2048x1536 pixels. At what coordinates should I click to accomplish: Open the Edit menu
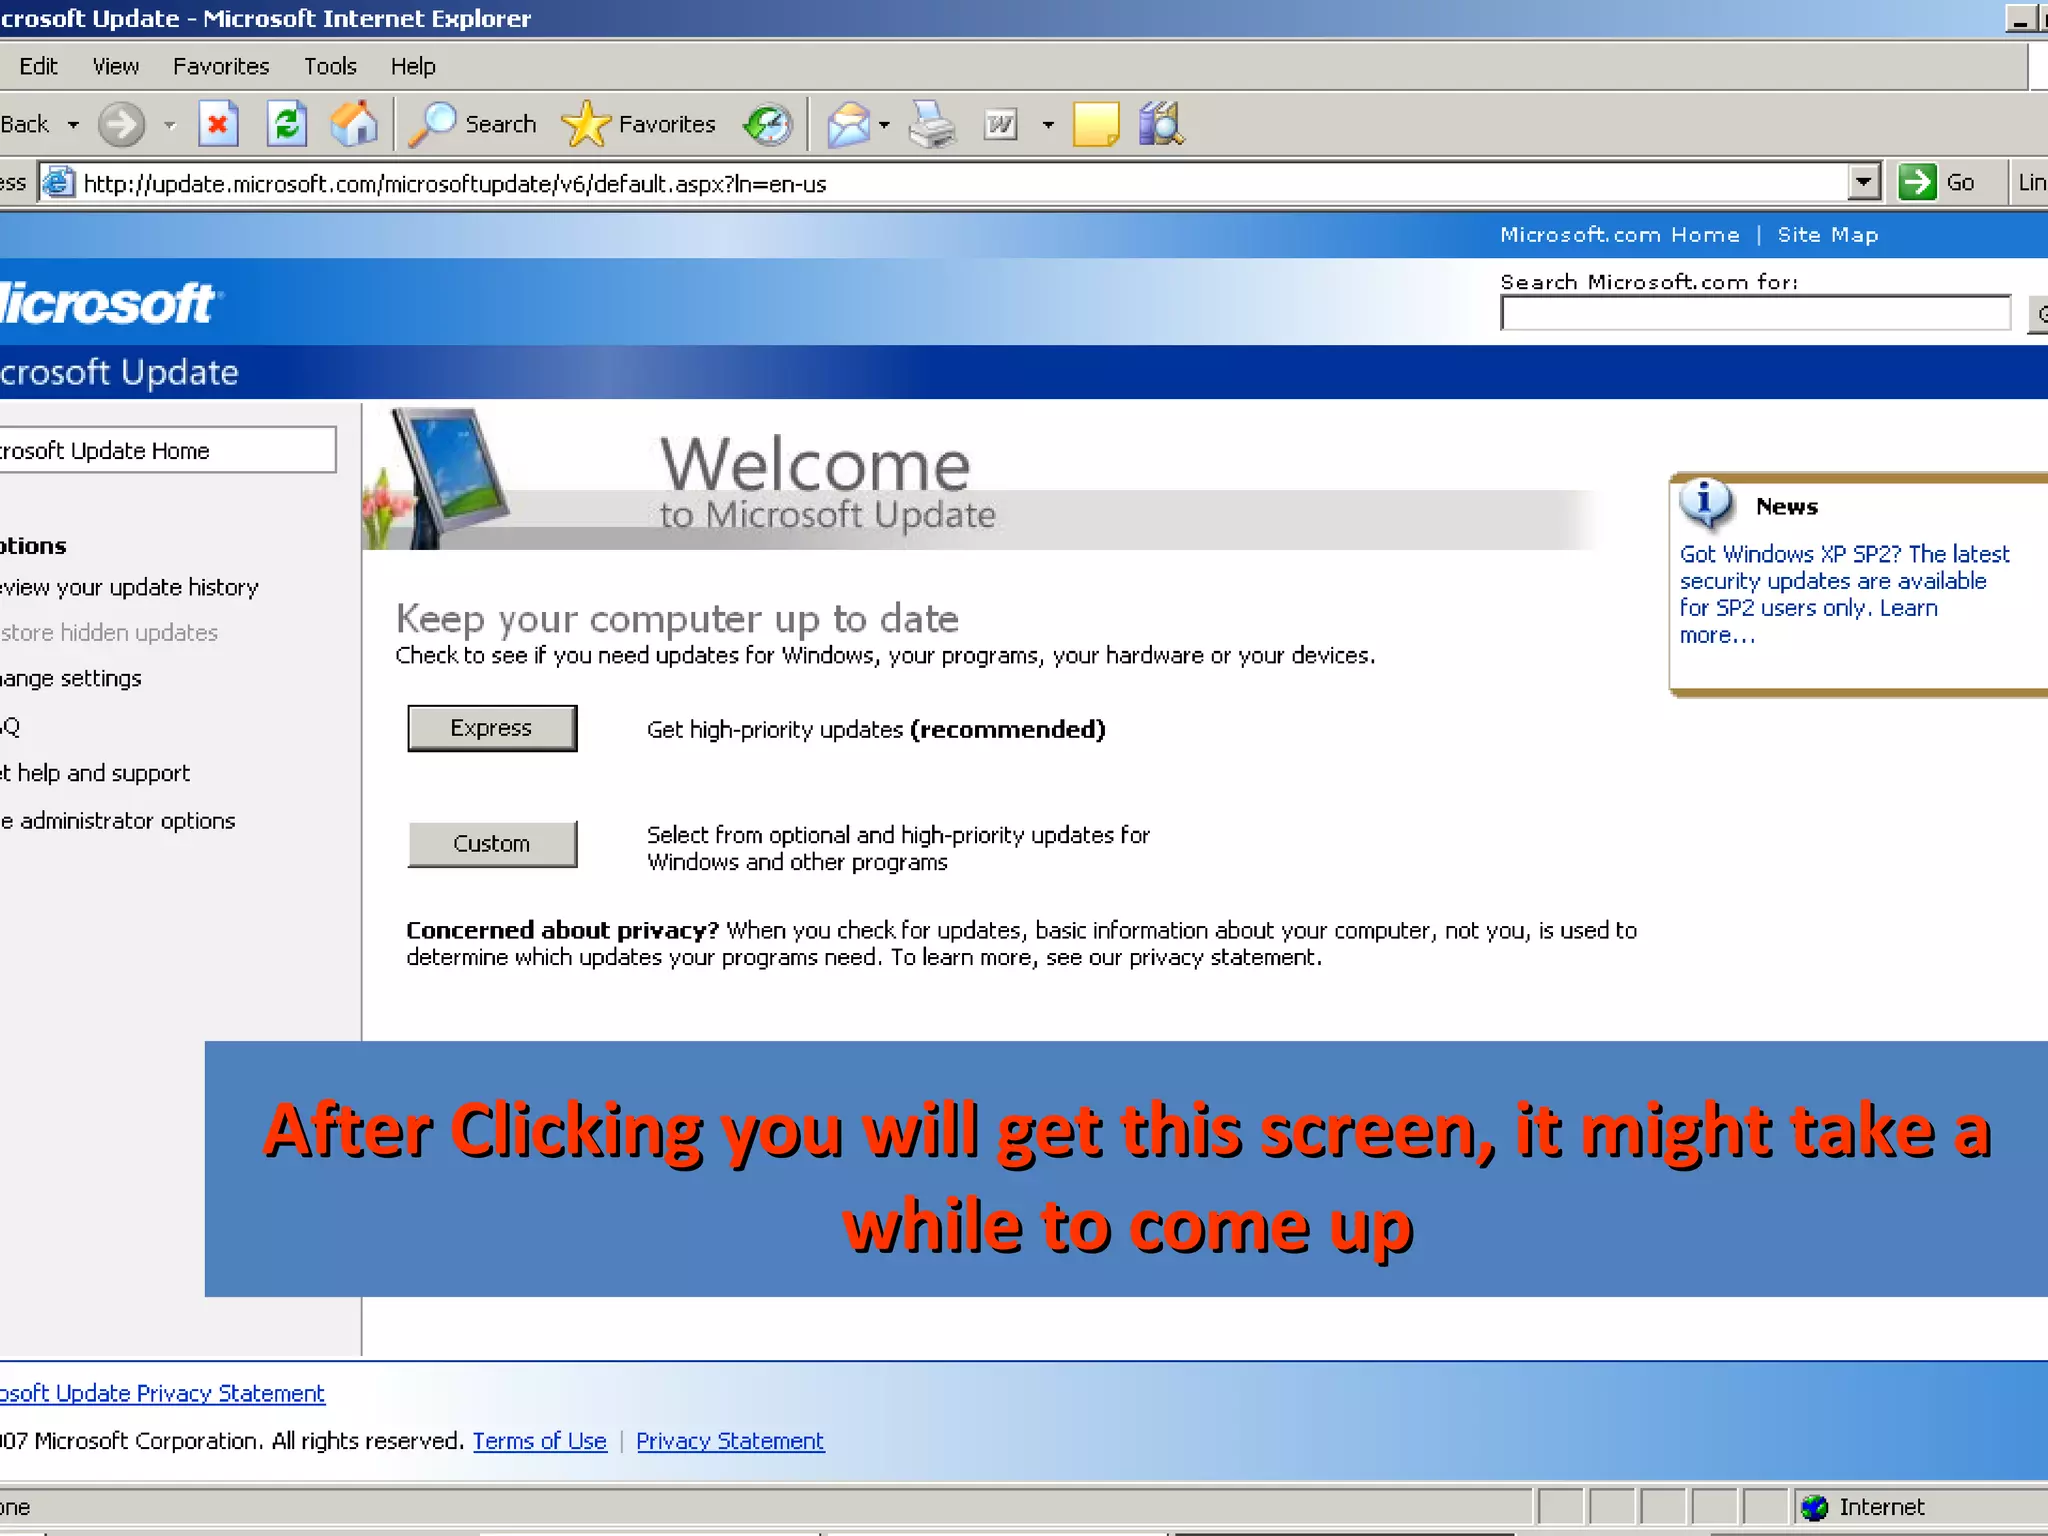tap(38, 66)
